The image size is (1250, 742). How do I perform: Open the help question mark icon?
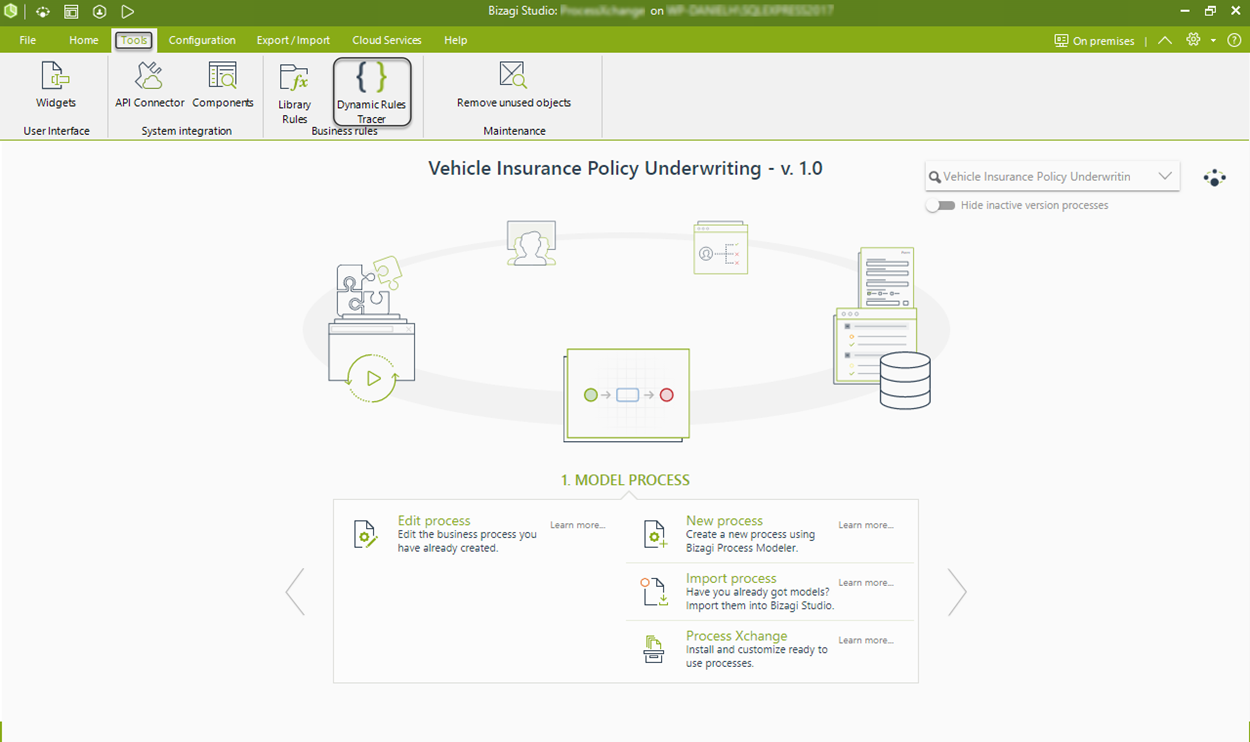pyautogui.click(x=1234, y=40)
